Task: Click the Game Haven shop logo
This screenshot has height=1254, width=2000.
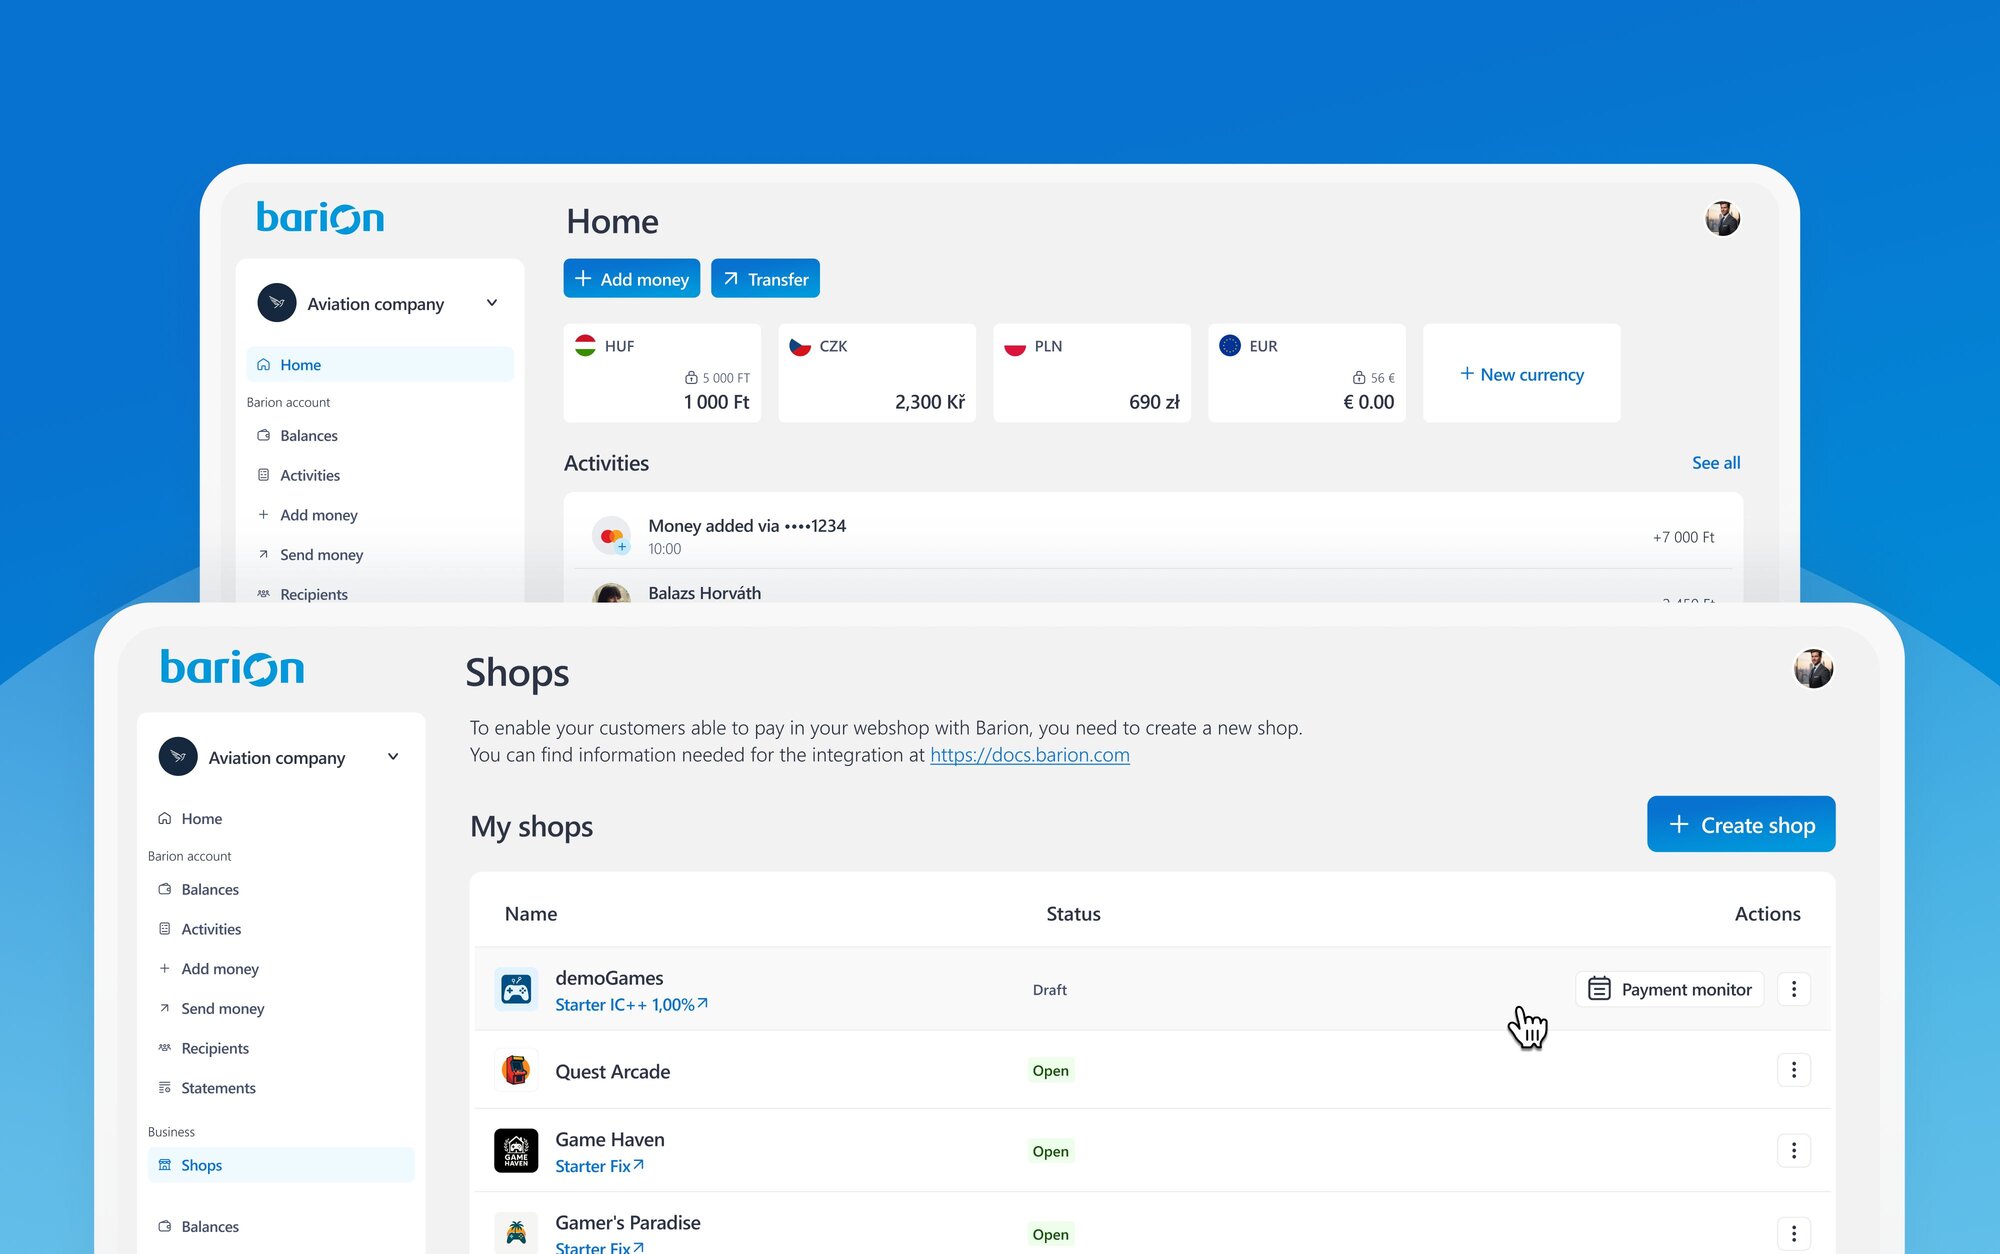Action: (516, 1151)
